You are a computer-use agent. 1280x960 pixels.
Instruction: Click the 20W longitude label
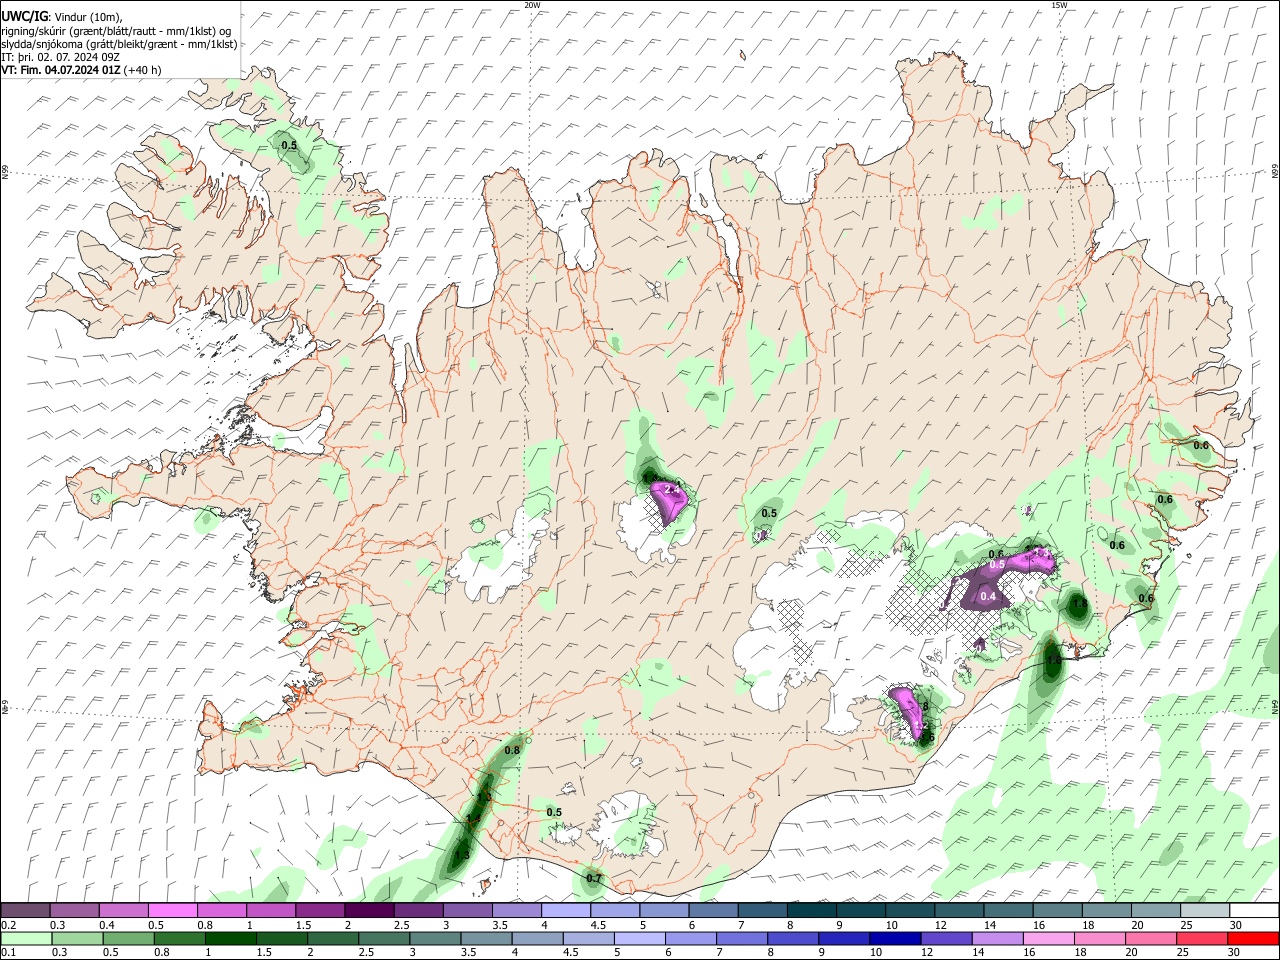[x=532, y=5]
